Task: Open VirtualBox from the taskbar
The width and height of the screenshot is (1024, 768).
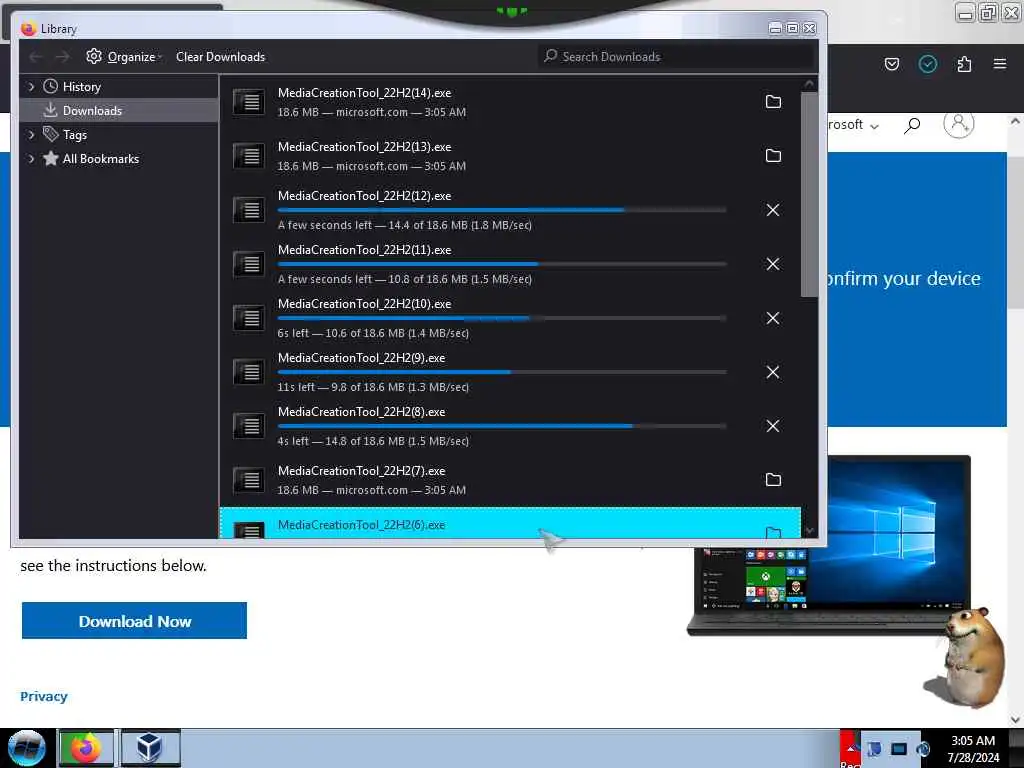Action: point(150,748)
